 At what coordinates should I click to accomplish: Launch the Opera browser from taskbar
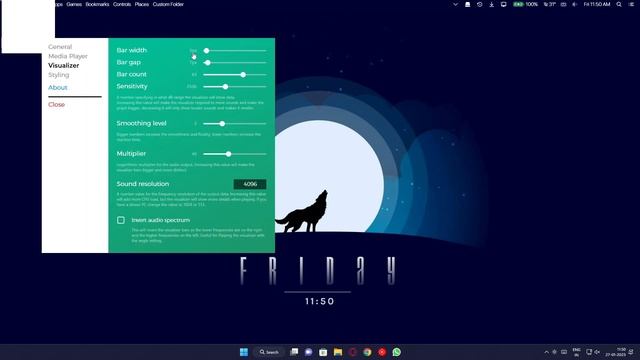tap(353, 352)
